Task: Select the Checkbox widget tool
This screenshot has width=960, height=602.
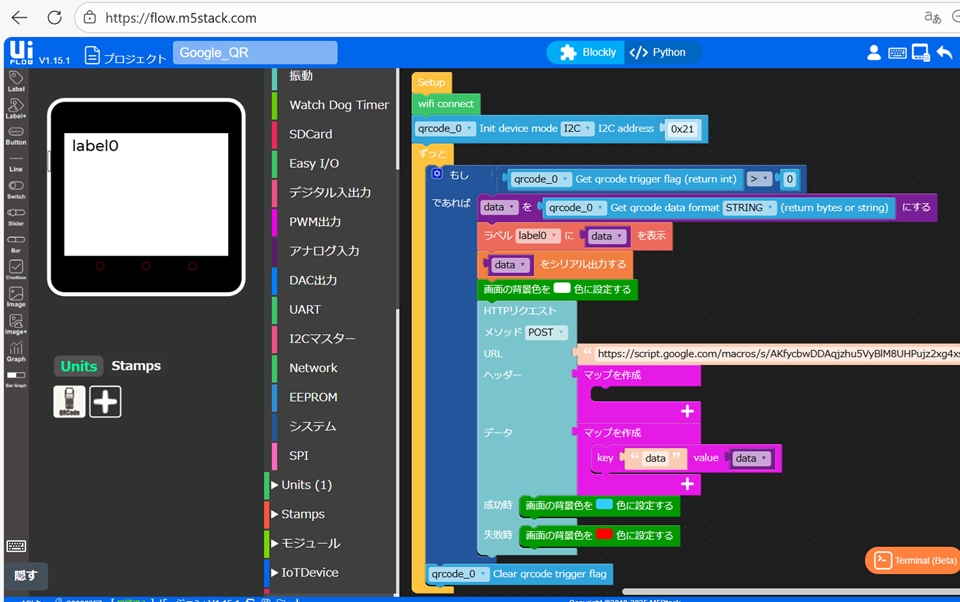Action: point(16,269)
